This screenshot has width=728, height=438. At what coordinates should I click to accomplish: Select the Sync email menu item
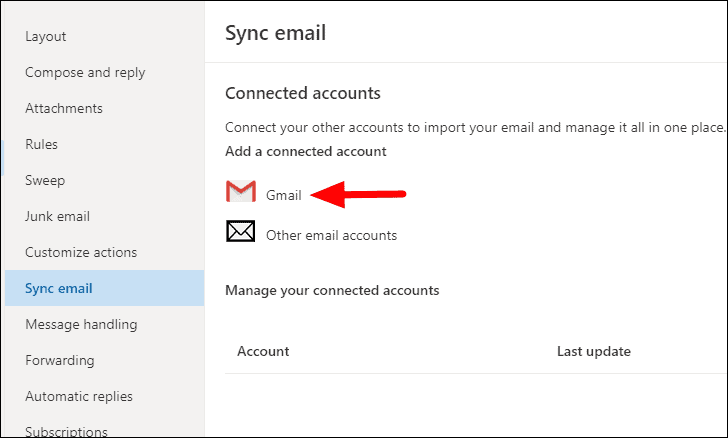(59, 288)
